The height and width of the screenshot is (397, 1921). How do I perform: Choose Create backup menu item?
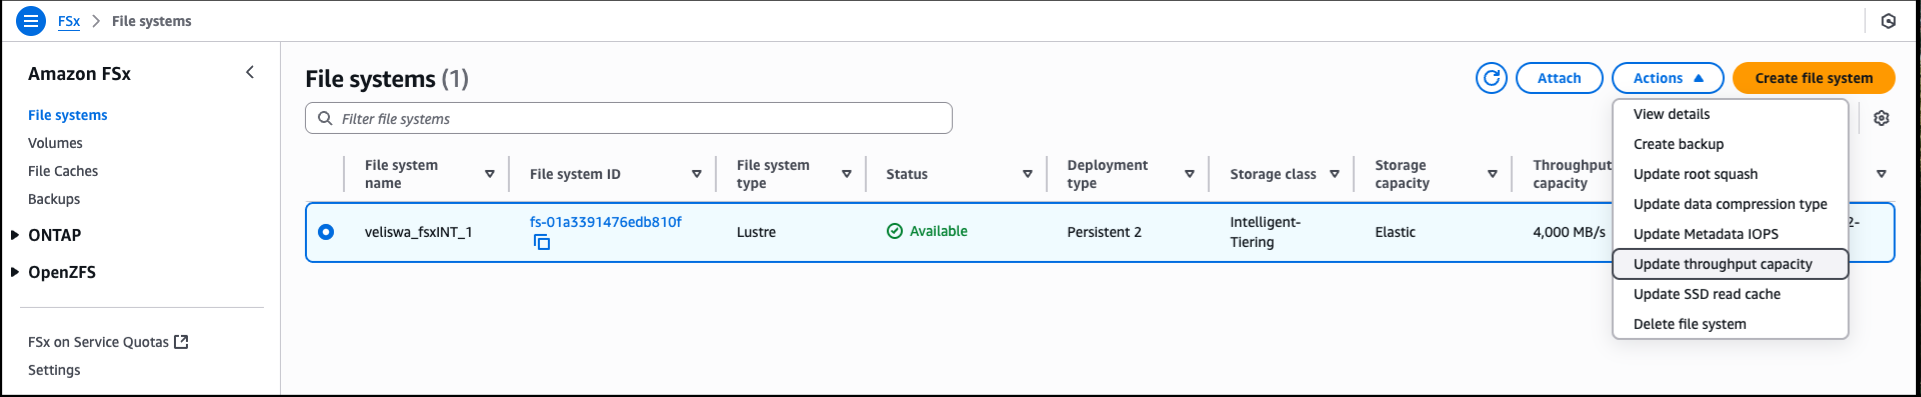pos(1730,144)
